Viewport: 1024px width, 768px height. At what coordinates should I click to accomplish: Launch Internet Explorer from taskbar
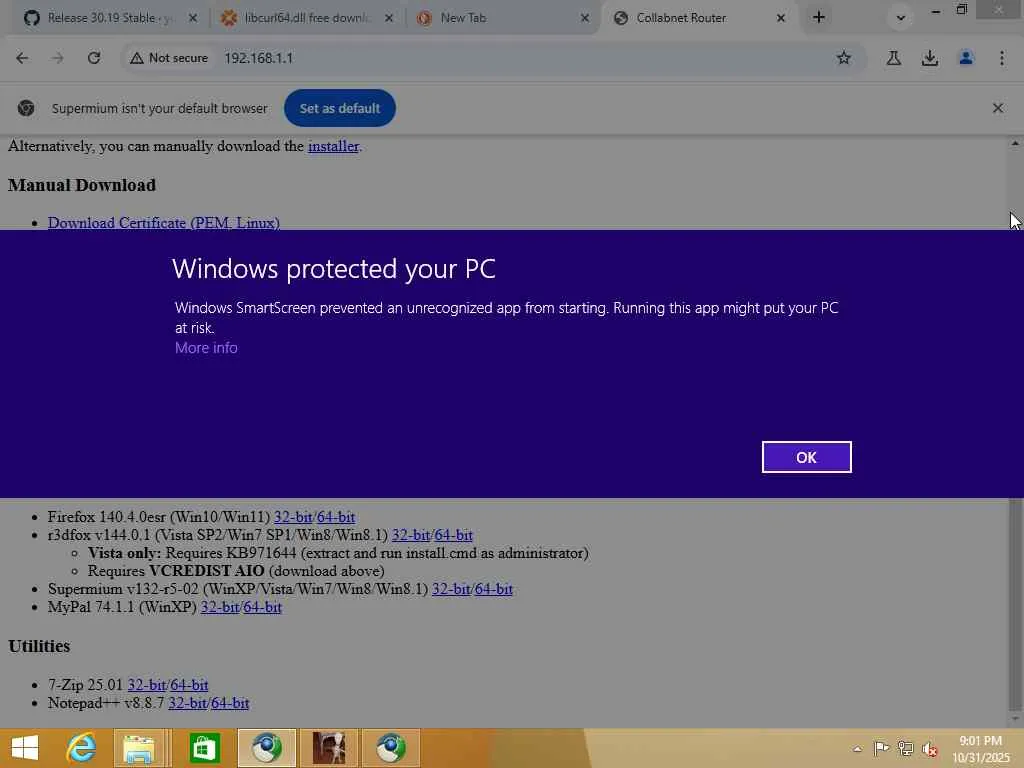point(81,748)
